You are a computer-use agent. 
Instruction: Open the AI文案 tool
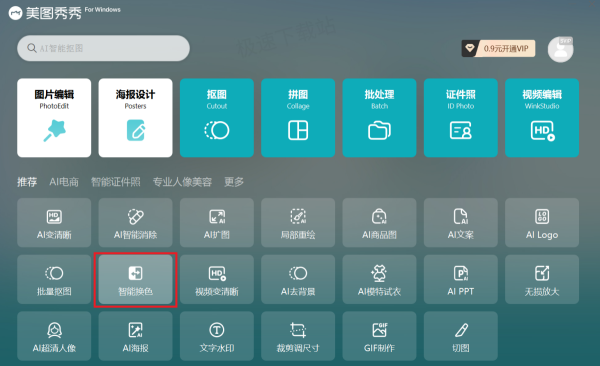461,222
